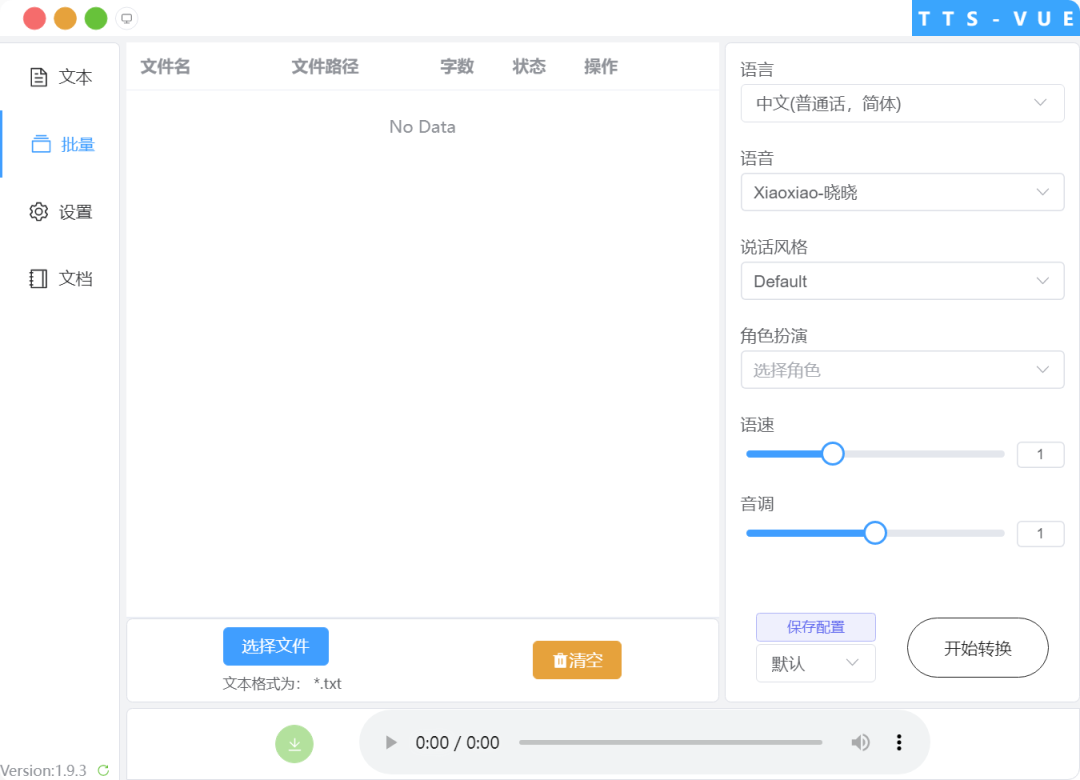This screenshot has height=780, width=1080.
Task: Adjust the 语速 speech rate slider handle
Action: tap(833, 453)
